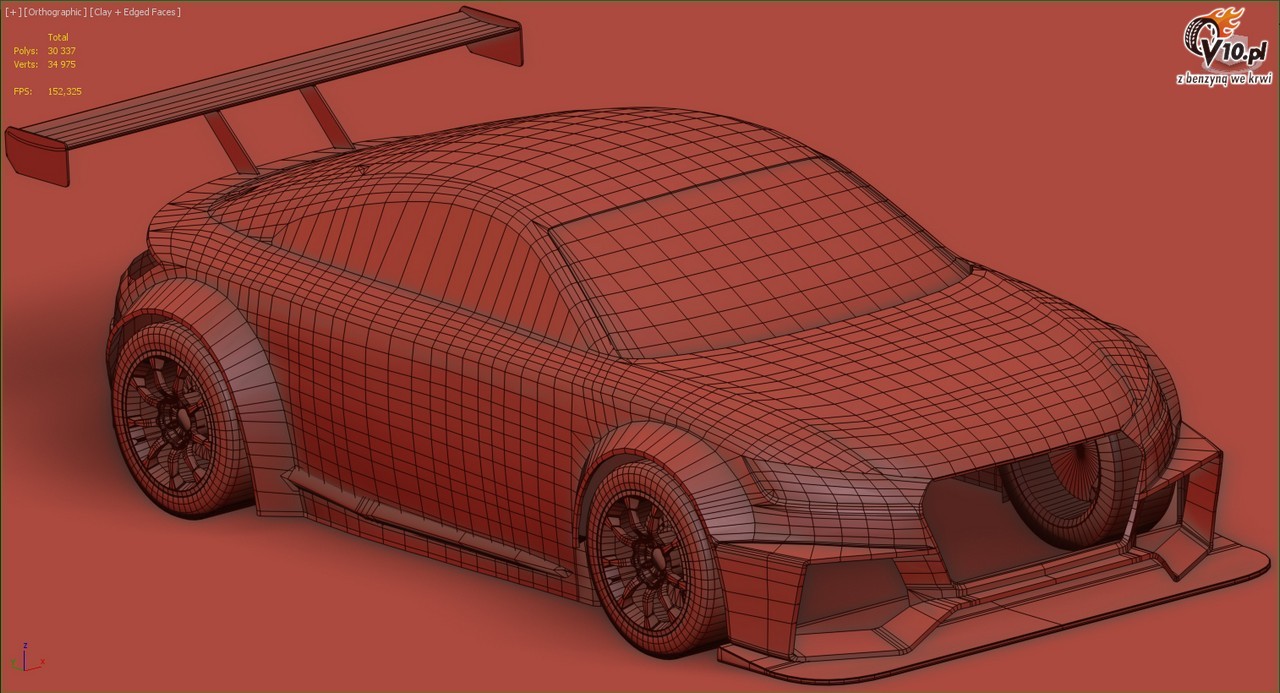Open the Clay + Edged Faces shading menu
Screen dimensions: 1280x693
pos(135,12)
